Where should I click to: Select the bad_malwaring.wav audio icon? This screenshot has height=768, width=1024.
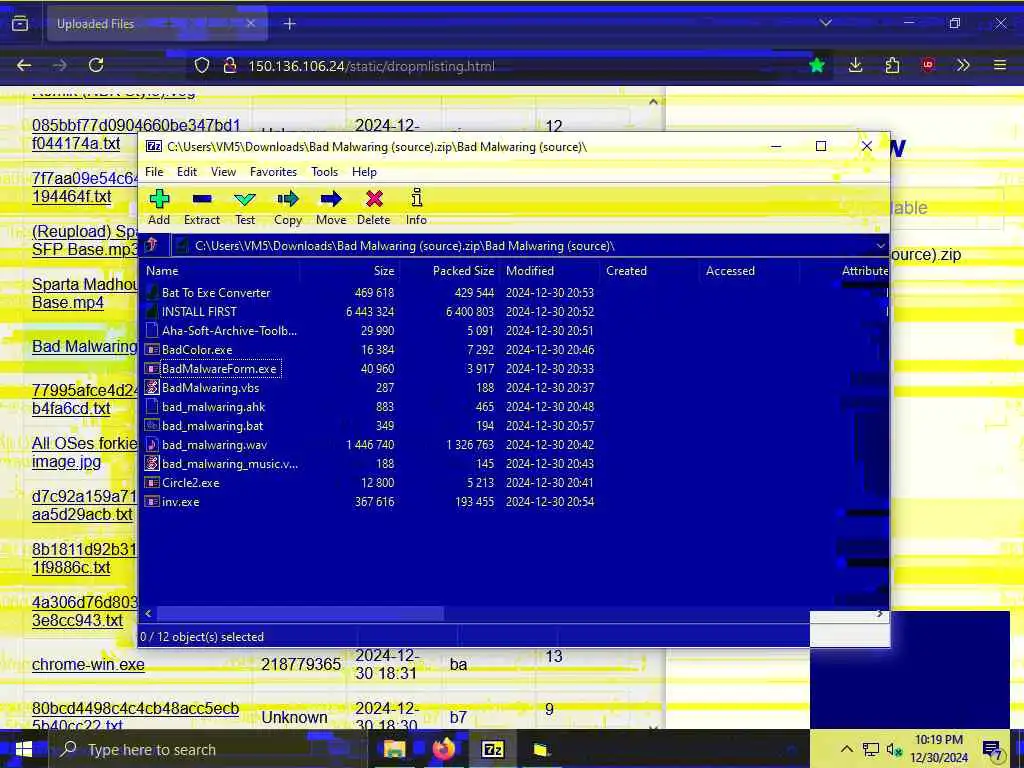(152, 445)
